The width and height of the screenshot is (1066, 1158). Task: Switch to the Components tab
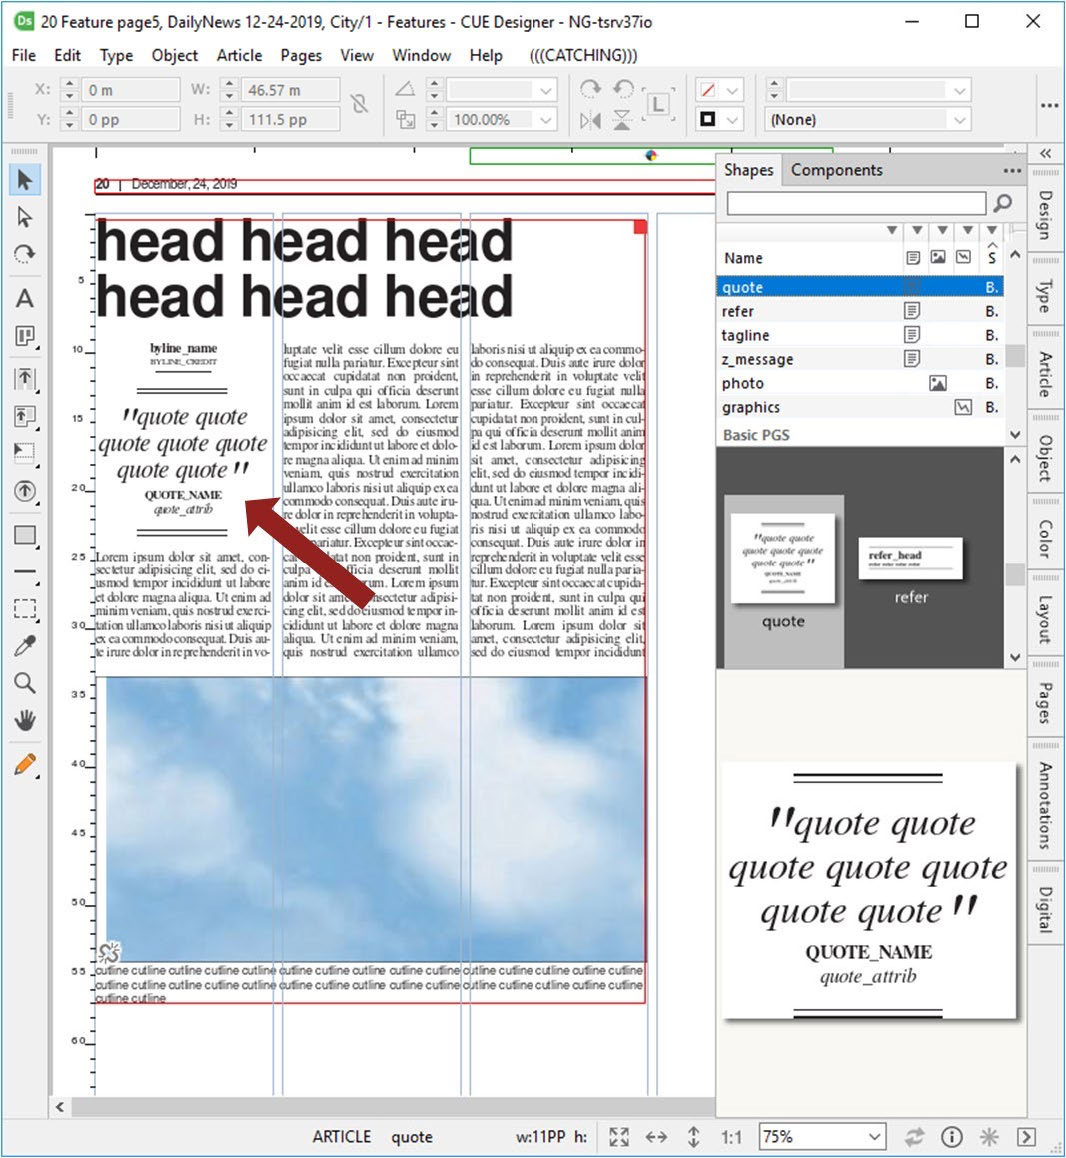tap(836, 170)
